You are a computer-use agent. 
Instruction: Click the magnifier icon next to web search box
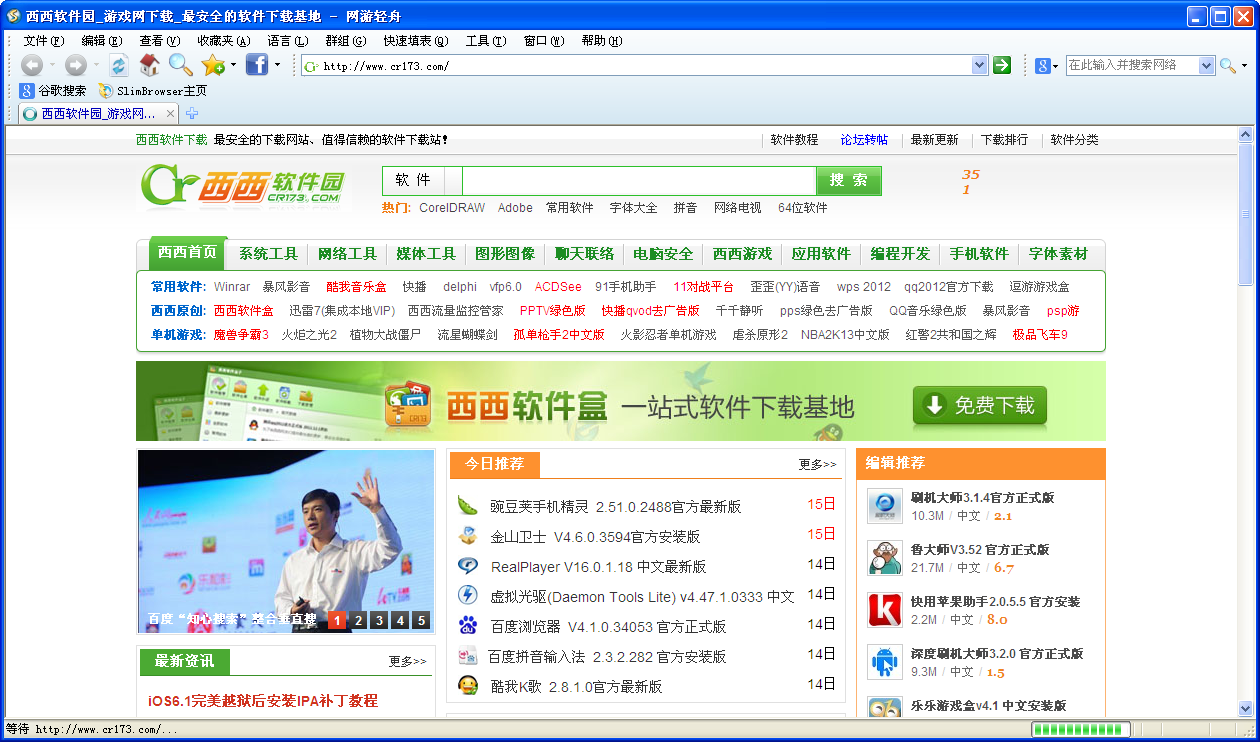(x=1227, y=65)
